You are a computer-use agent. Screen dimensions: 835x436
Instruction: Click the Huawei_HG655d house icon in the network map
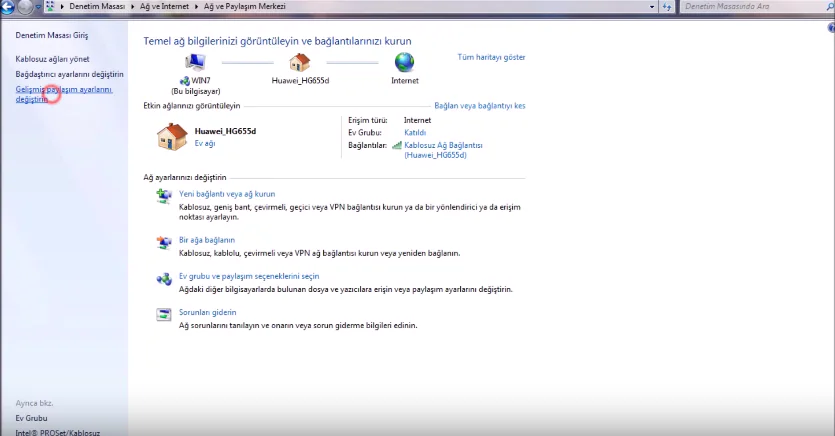click(x=300, y=63)
